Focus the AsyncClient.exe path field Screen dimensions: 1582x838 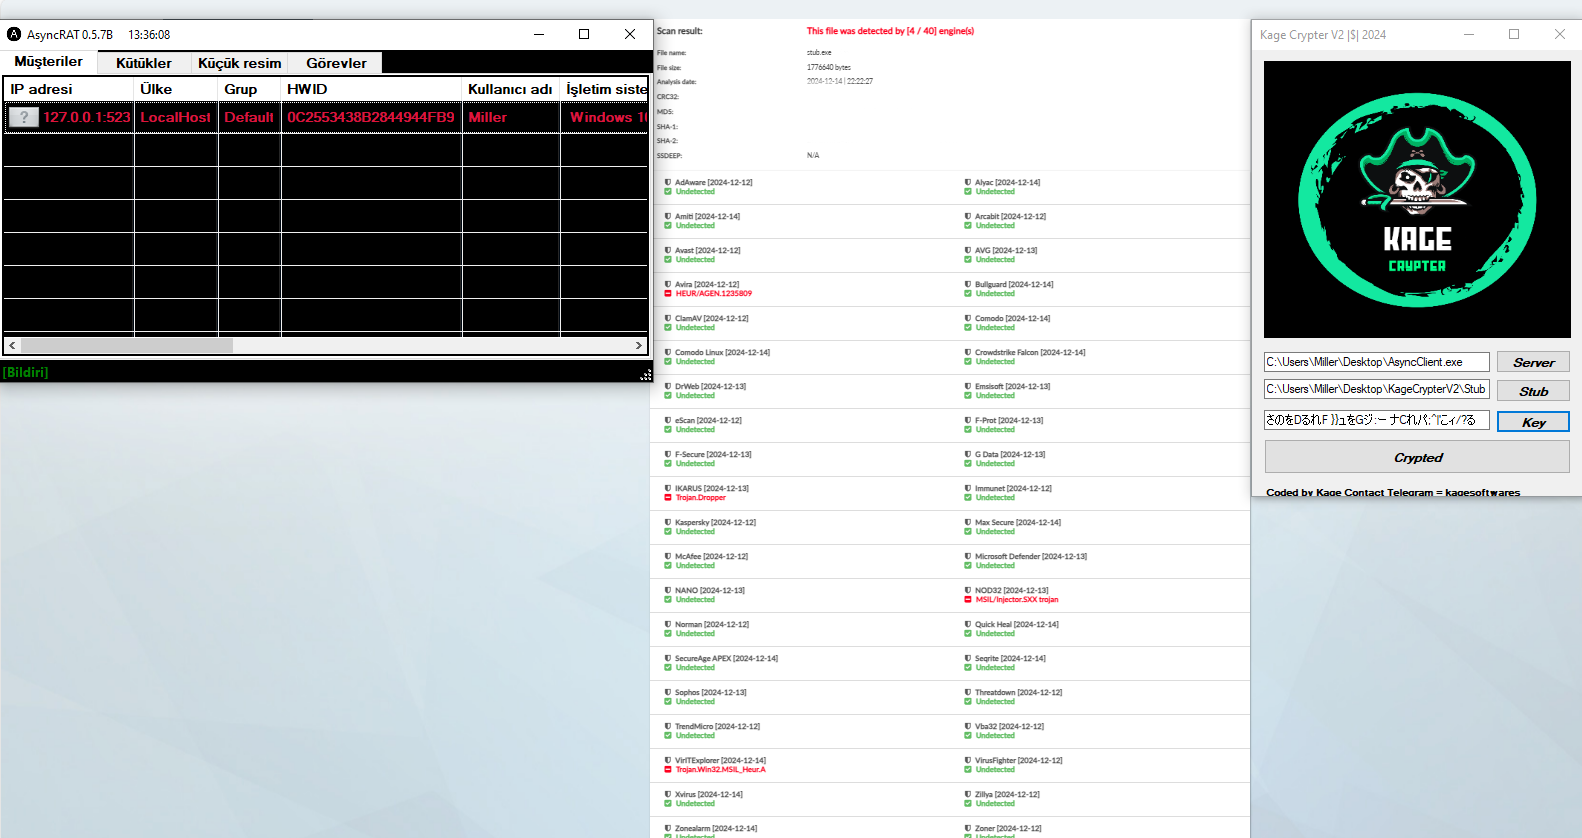pos(1377,362)
